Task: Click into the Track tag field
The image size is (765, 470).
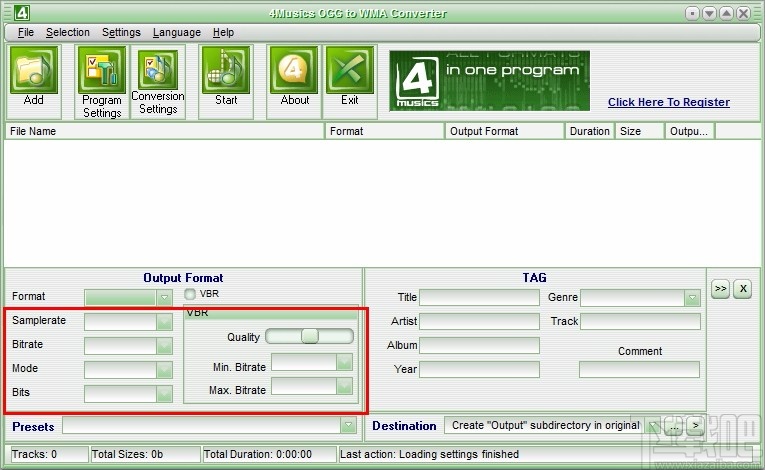Action: click(x=640, y=321)
